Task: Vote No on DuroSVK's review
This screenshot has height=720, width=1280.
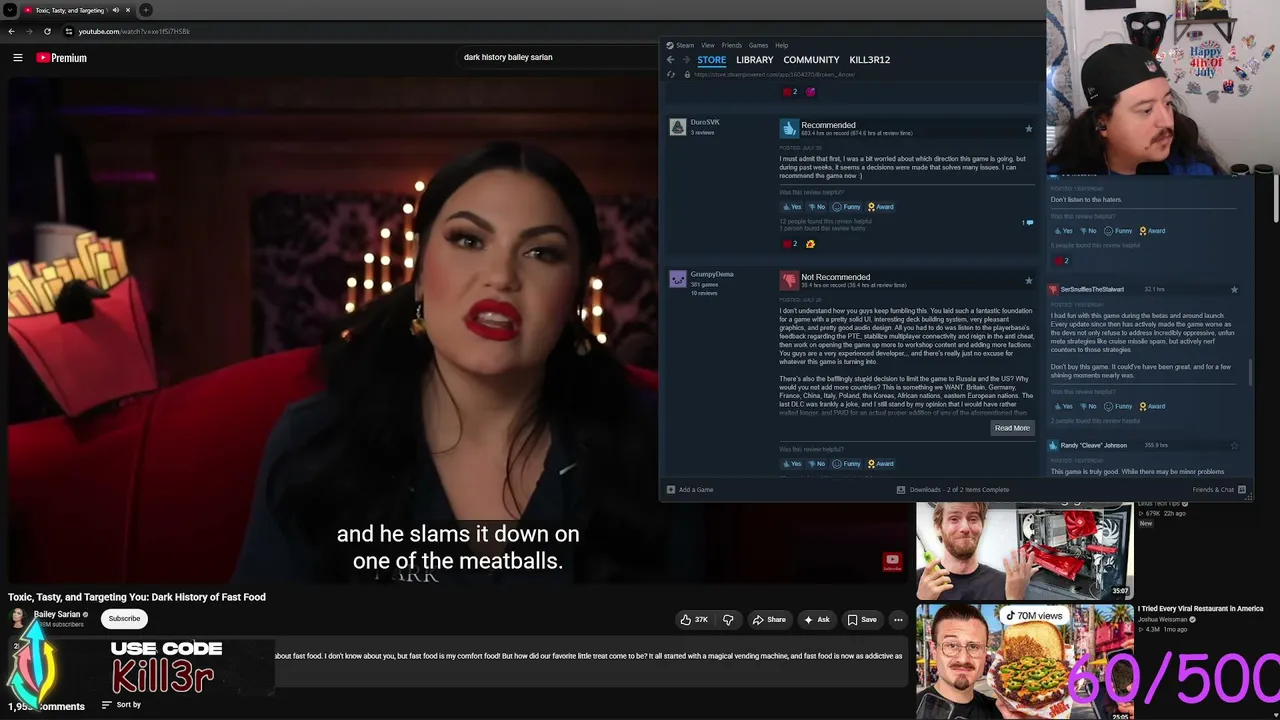Action: [817, 207]
